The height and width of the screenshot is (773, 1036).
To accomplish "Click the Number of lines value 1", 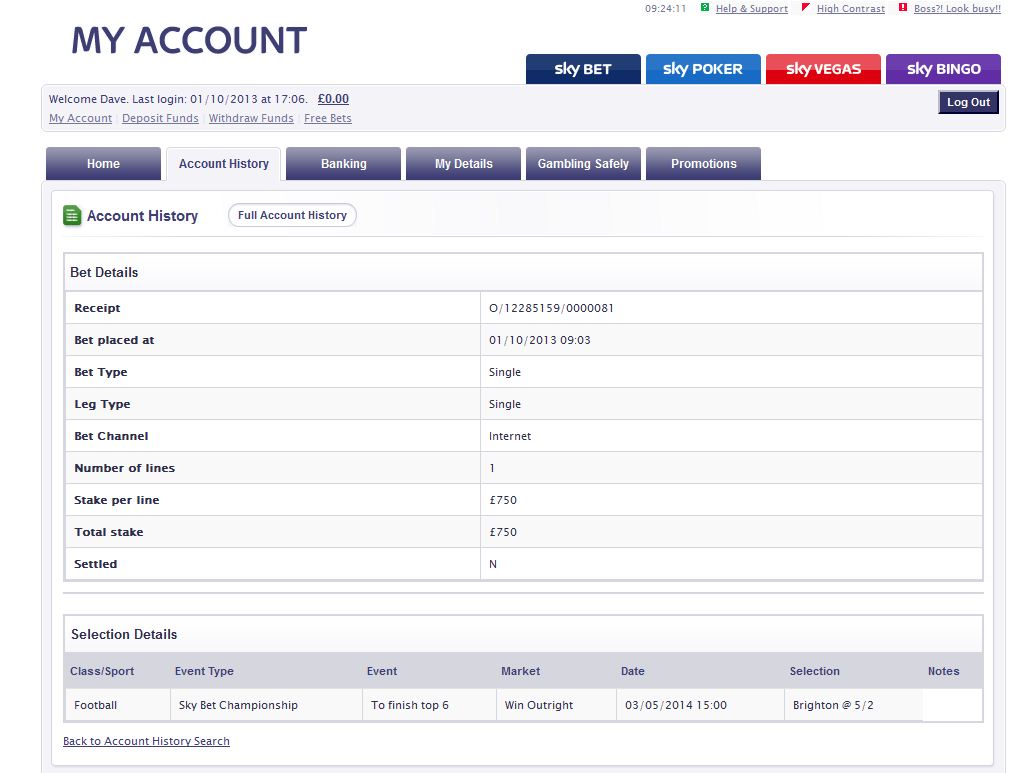I will point(492,468).
